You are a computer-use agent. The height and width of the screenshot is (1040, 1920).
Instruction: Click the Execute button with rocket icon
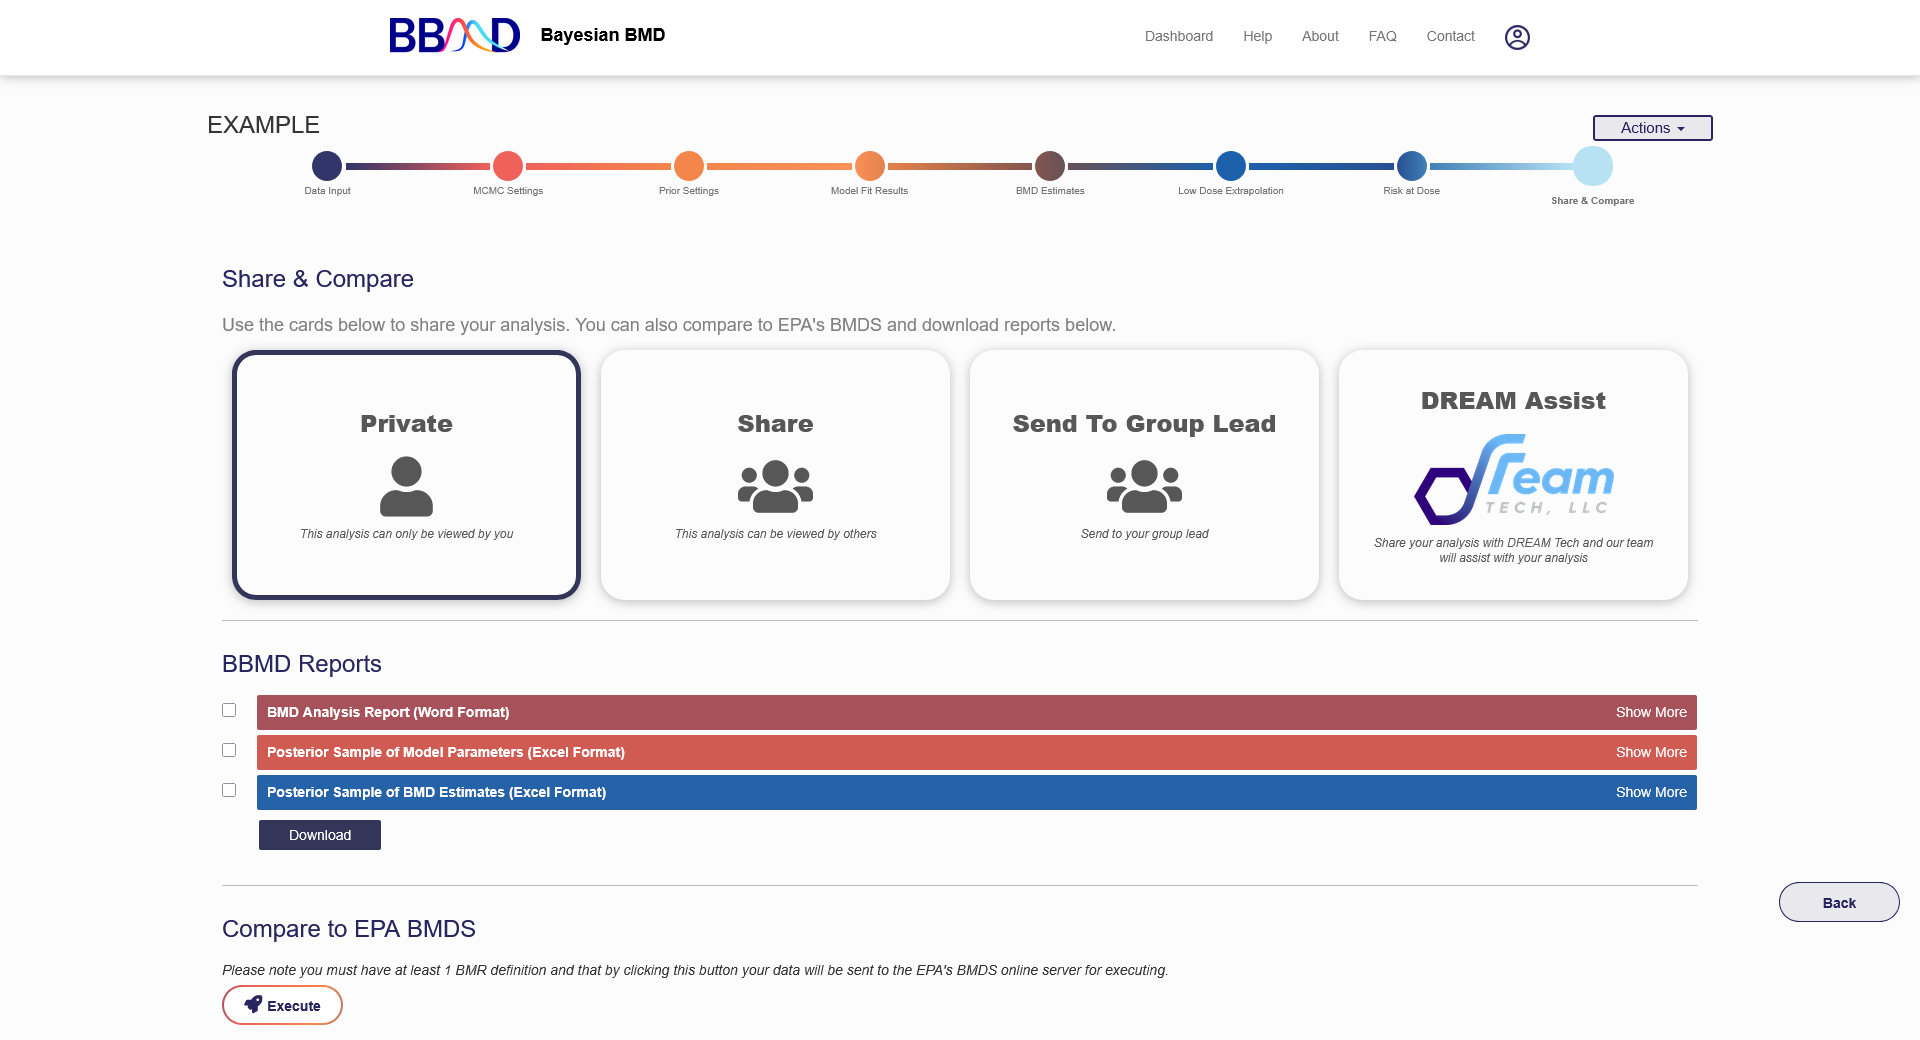[x=282, y=1005]
